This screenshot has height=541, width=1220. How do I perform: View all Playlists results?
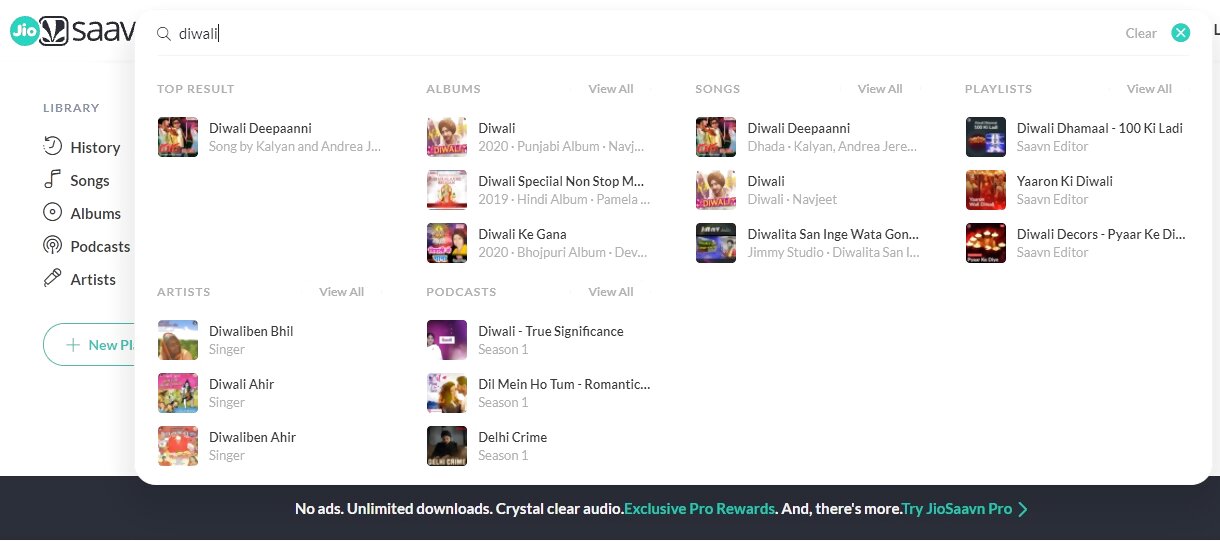1149,89
